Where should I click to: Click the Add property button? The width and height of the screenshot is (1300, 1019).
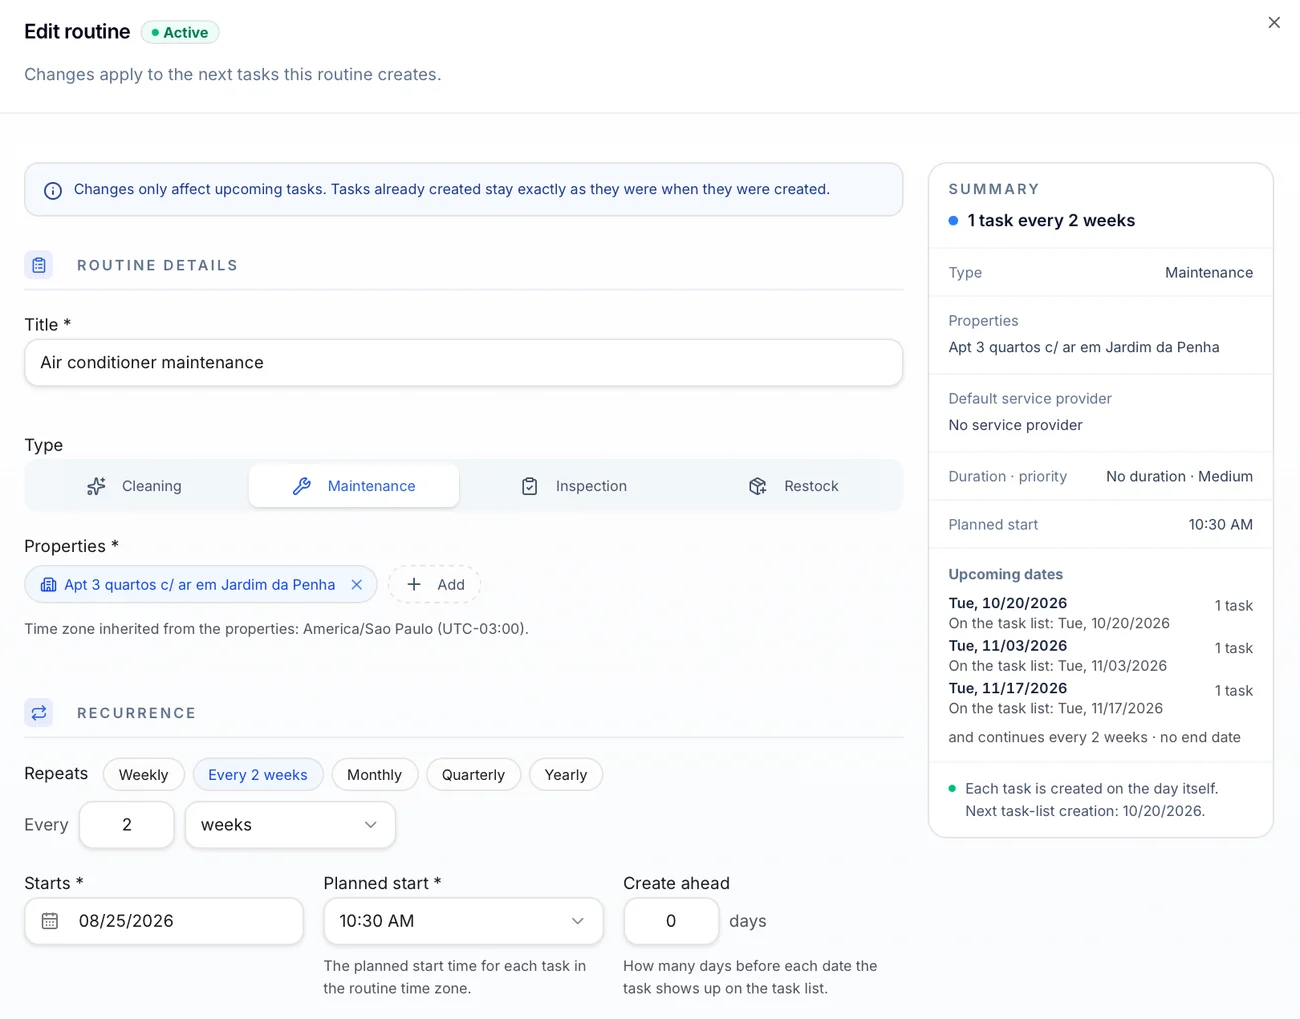click(x=435, y=584)
